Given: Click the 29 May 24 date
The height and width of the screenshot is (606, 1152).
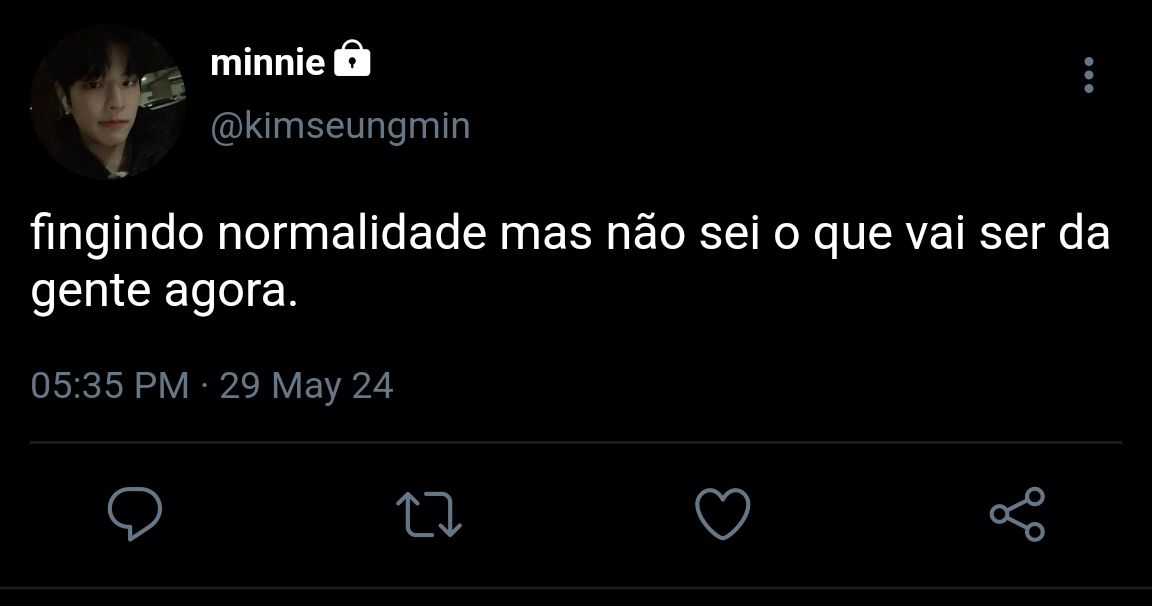Looking at the screenshot, I should (306, 386).
